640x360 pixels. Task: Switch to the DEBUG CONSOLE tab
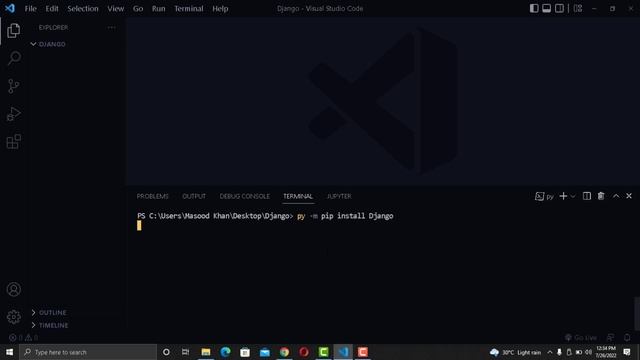tap(244, 196)
